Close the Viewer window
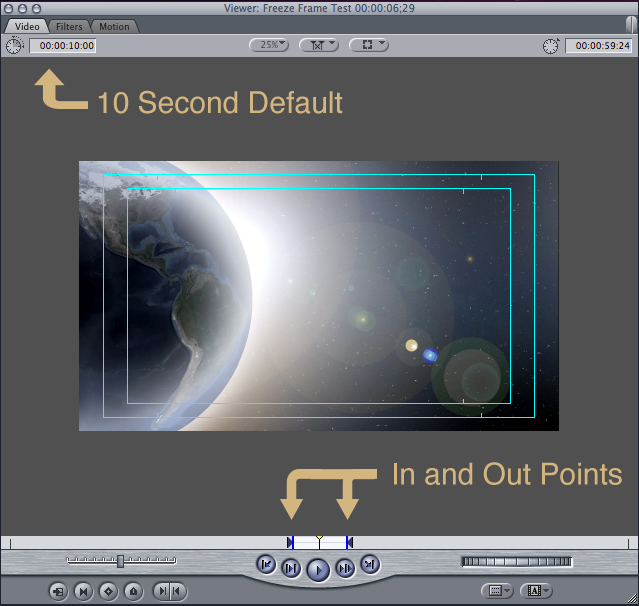 tap(9, 8)
